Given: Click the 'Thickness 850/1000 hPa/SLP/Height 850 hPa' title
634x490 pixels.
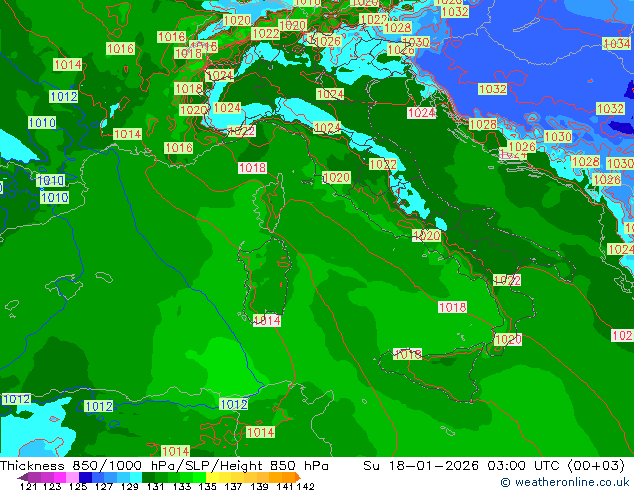Looking at the screenshot, I should [x=164, y=465].
